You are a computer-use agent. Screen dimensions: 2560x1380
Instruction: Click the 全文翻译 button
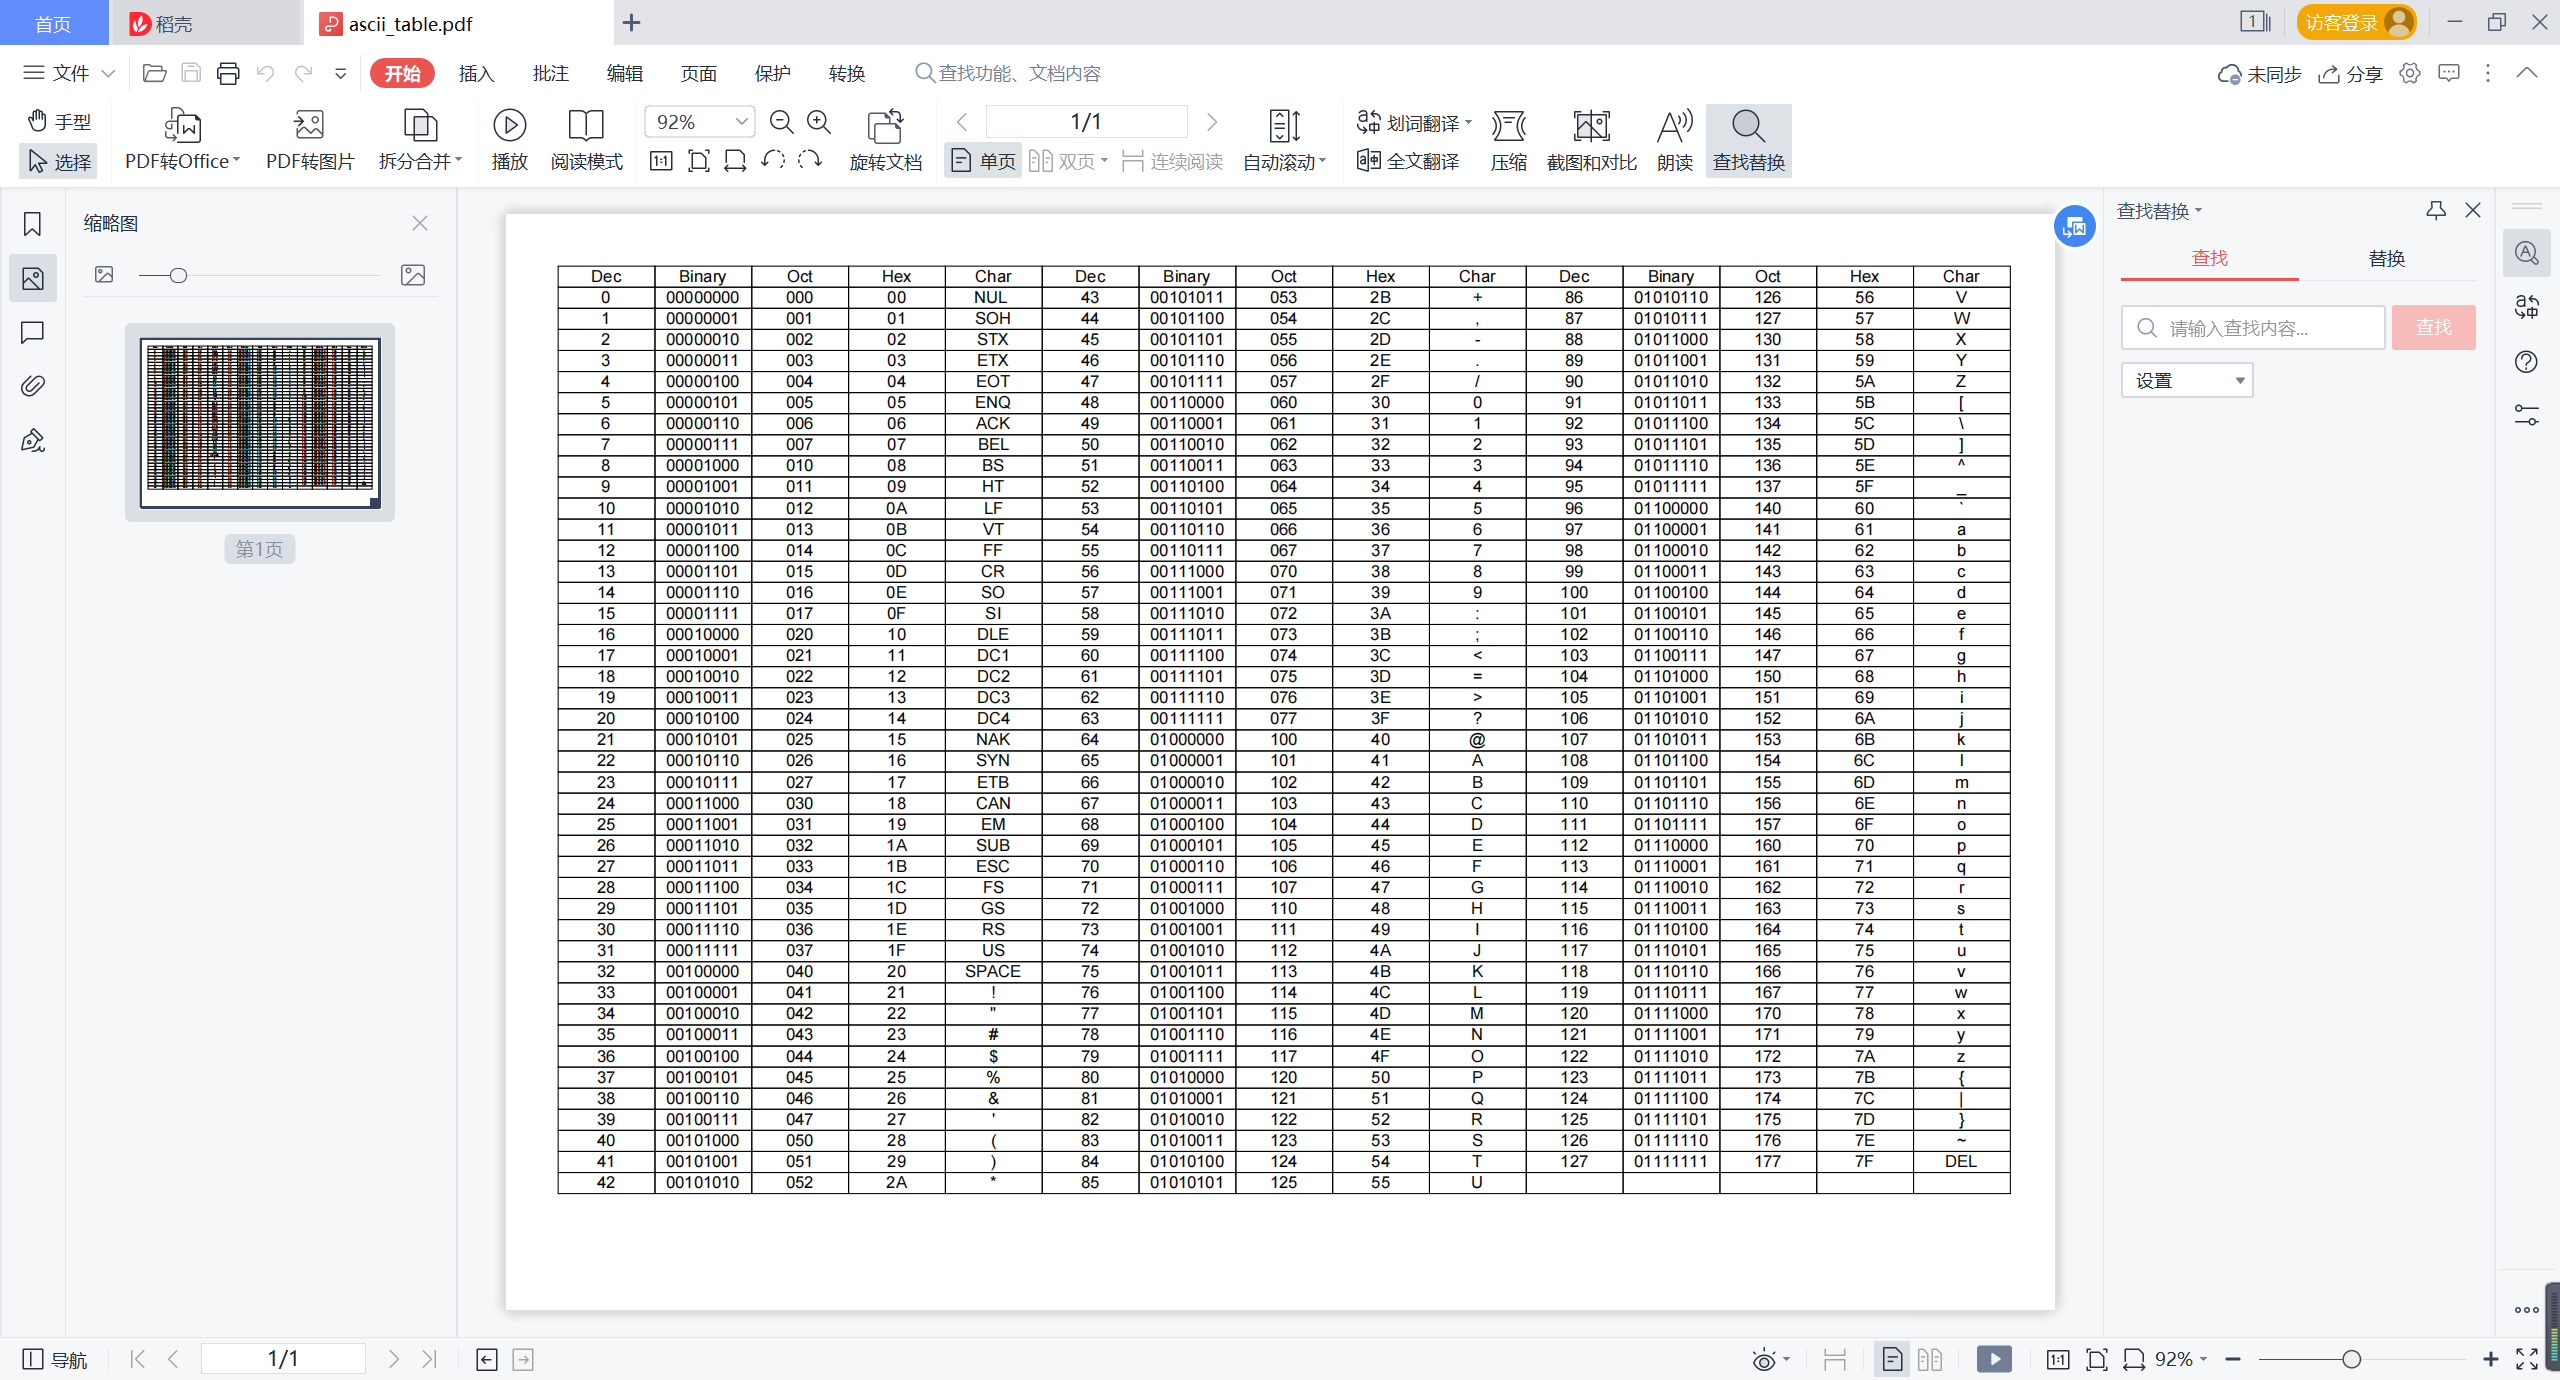coord(1409,161)
